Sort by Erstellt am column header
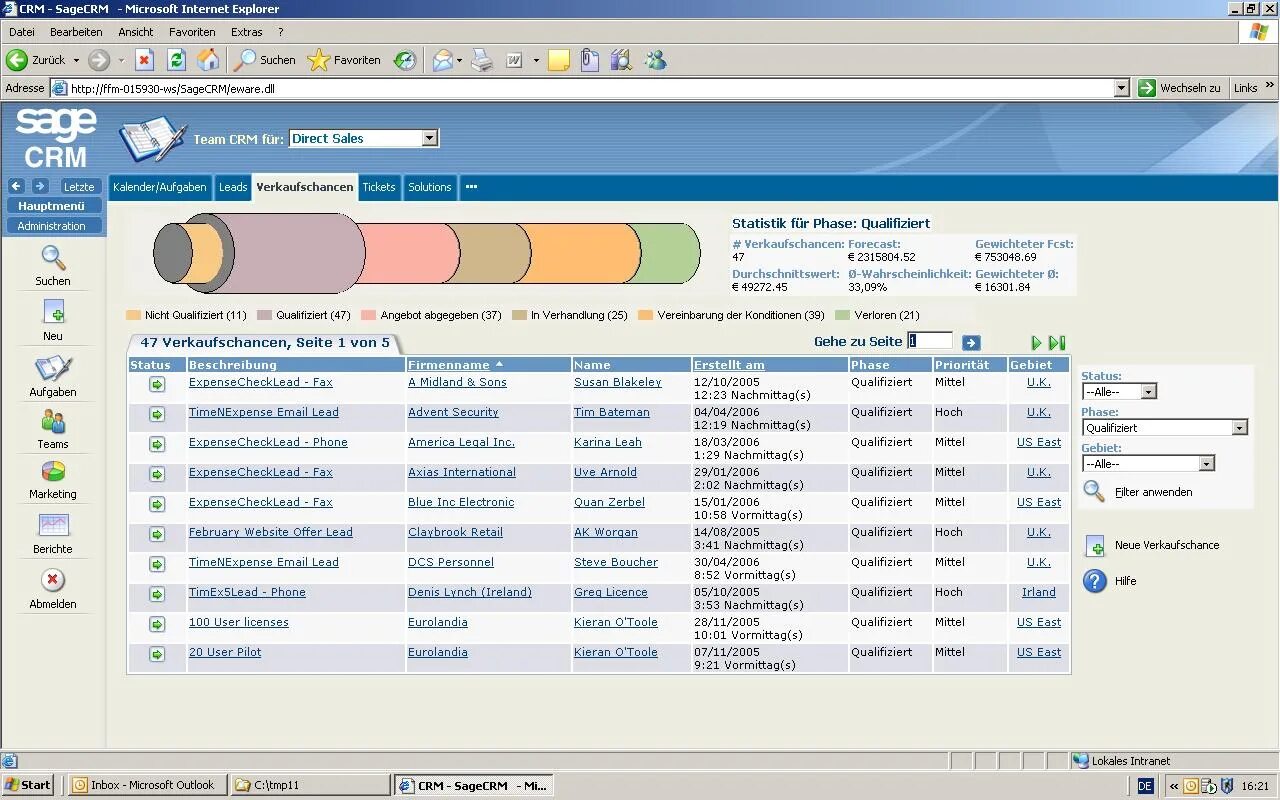 729,365
